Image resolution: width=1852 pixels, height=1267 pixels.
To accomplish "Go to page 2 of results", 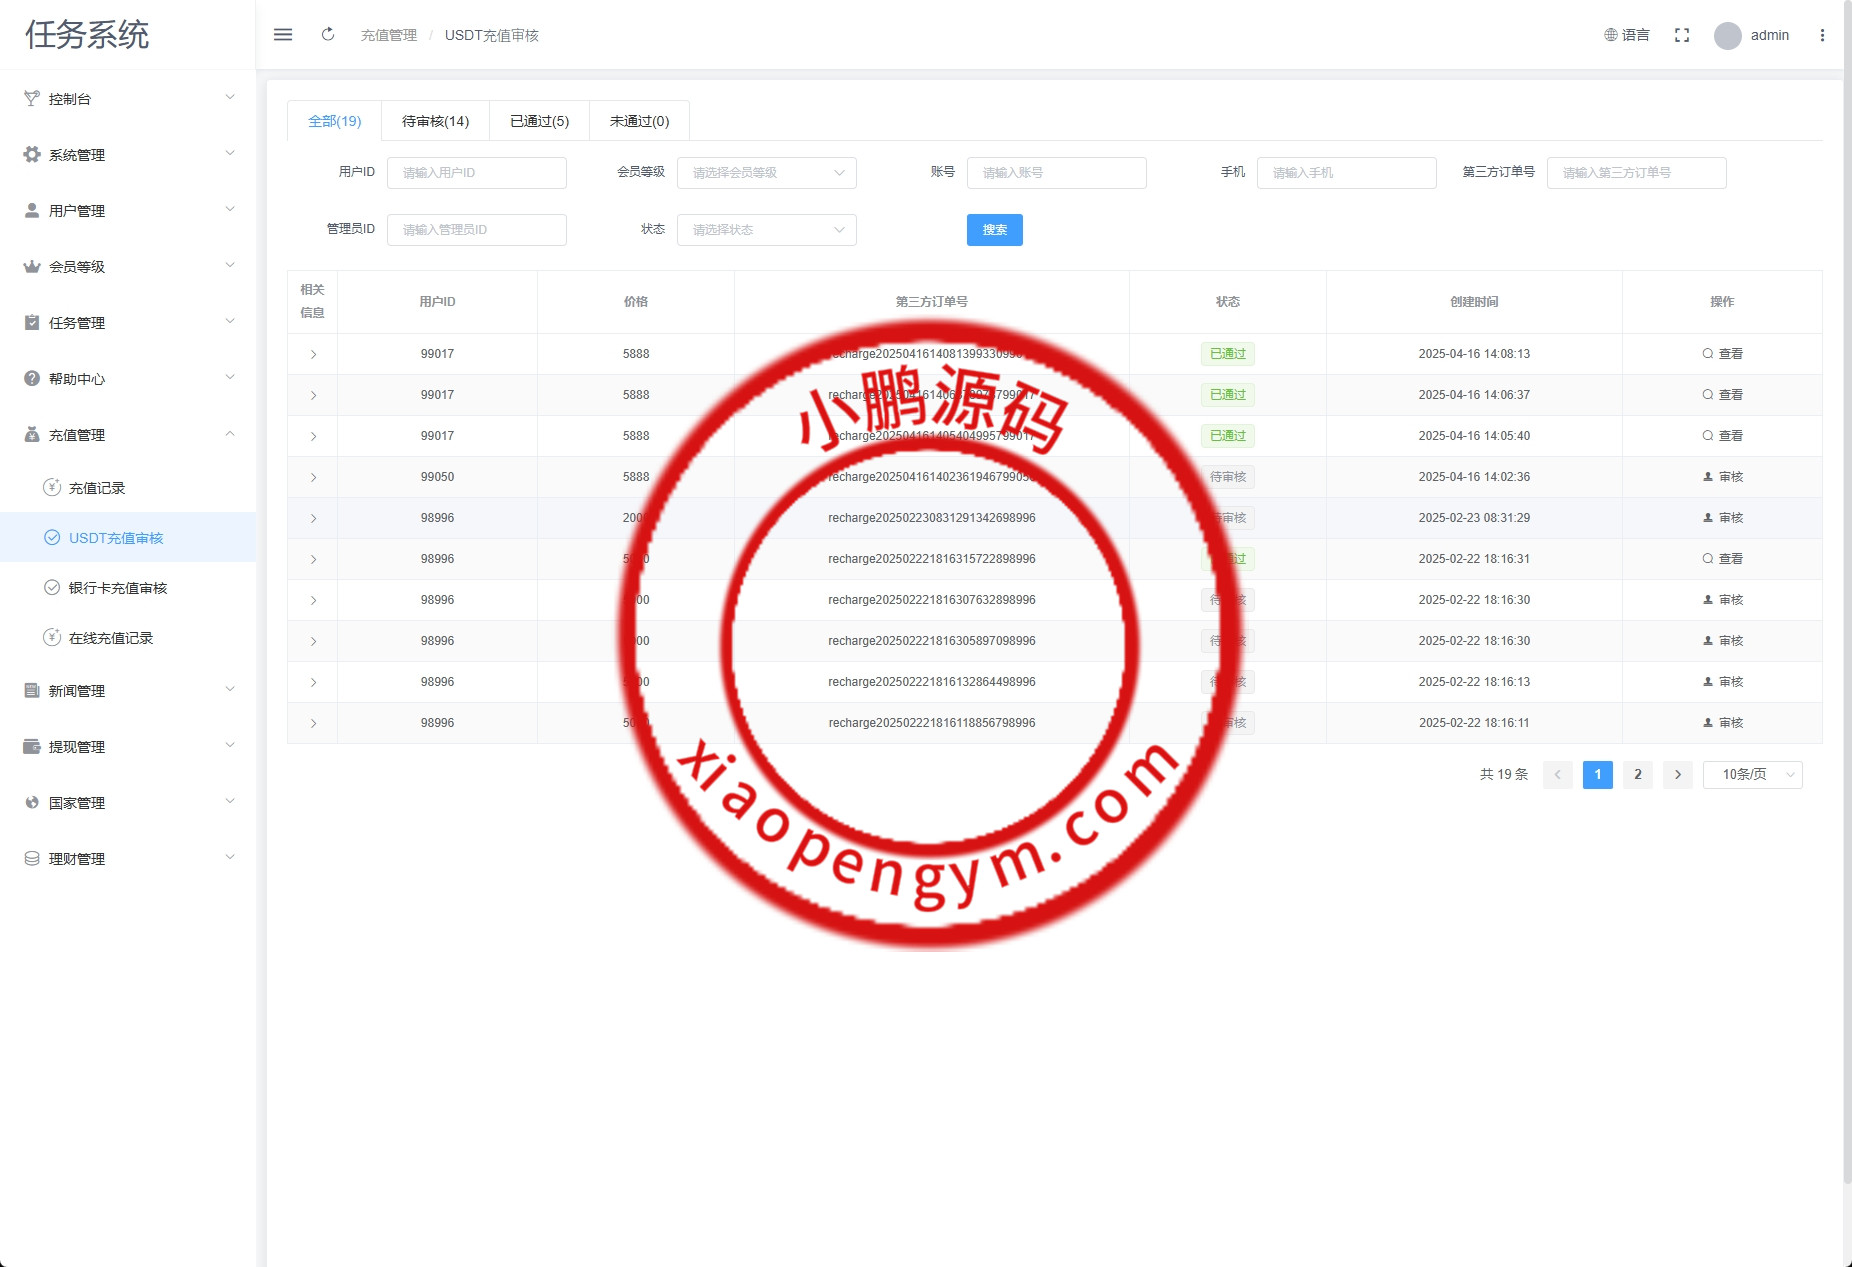I will pyautogui.click(x=1637, y=775).
